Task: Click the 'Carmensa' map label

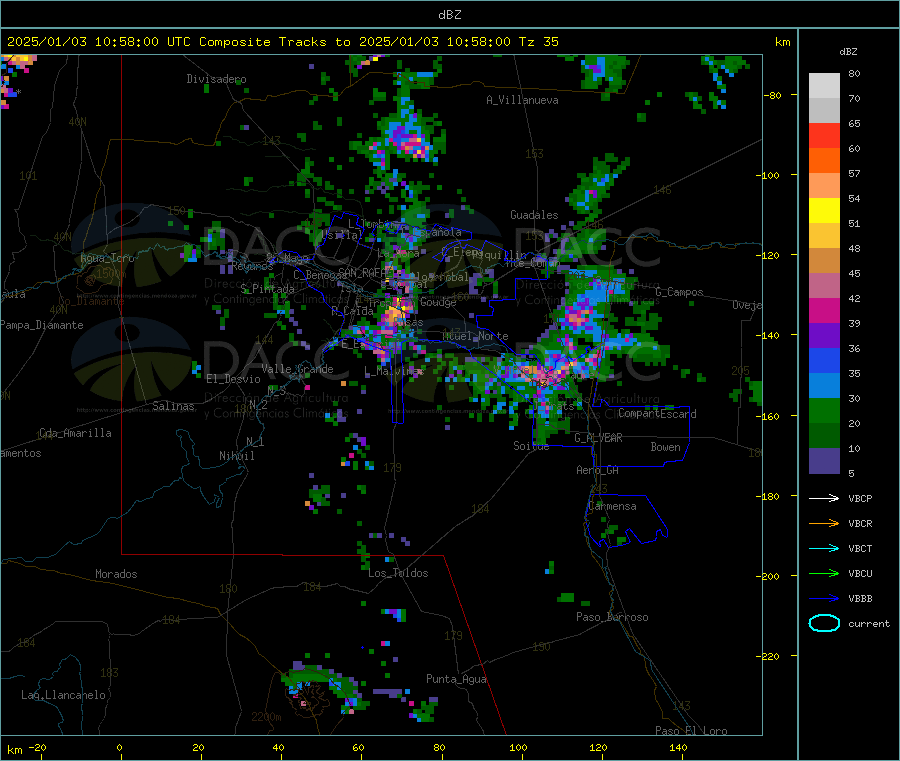Action: (x=612, y=506)
